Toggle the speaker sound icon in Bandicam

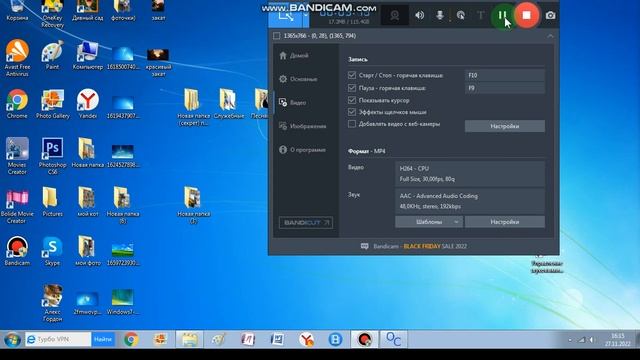click(419, 16)
